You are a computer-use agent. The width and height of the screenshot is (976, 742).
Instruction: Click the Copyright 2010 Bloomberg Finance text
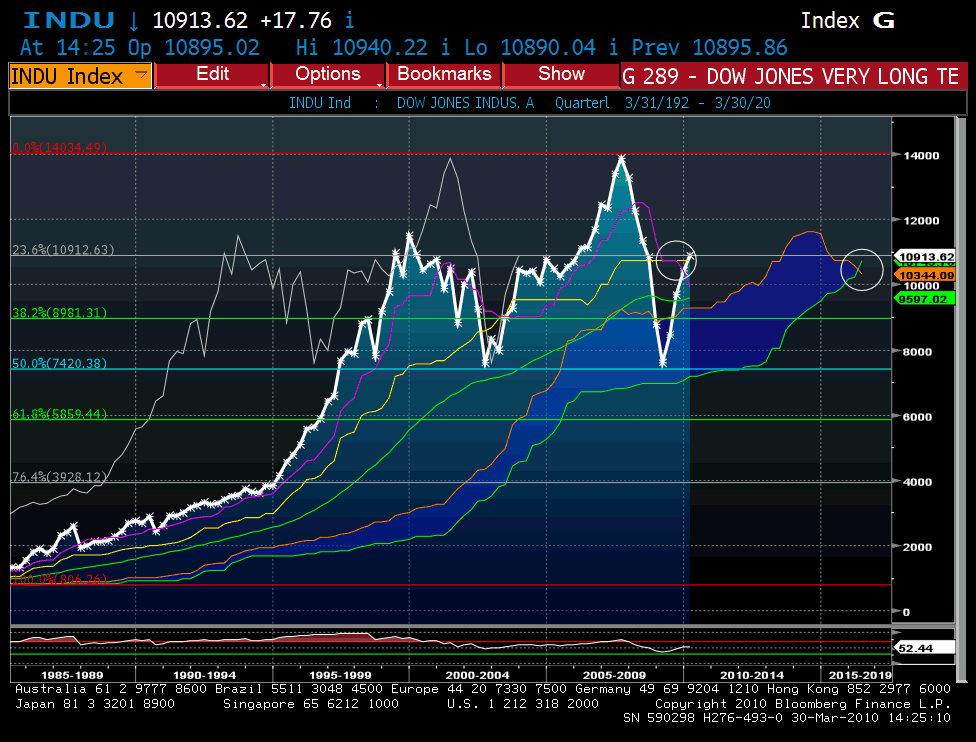click(x=803, y=703)
